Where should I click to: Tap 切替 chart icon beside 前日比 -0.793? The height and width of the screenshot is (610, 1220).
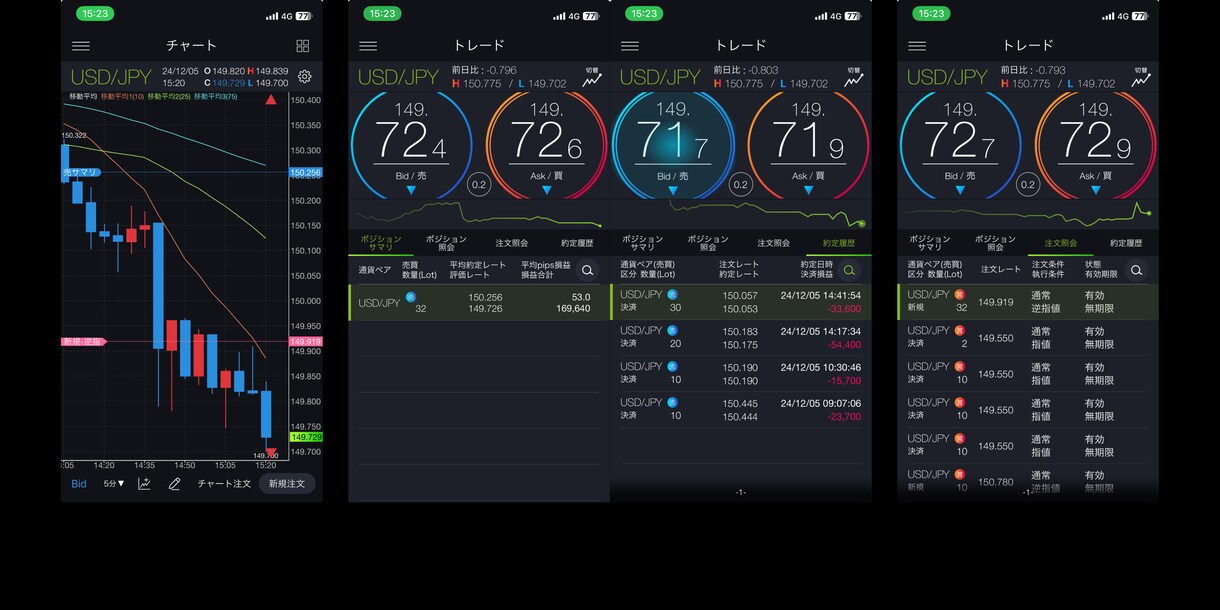(1141, 78)
